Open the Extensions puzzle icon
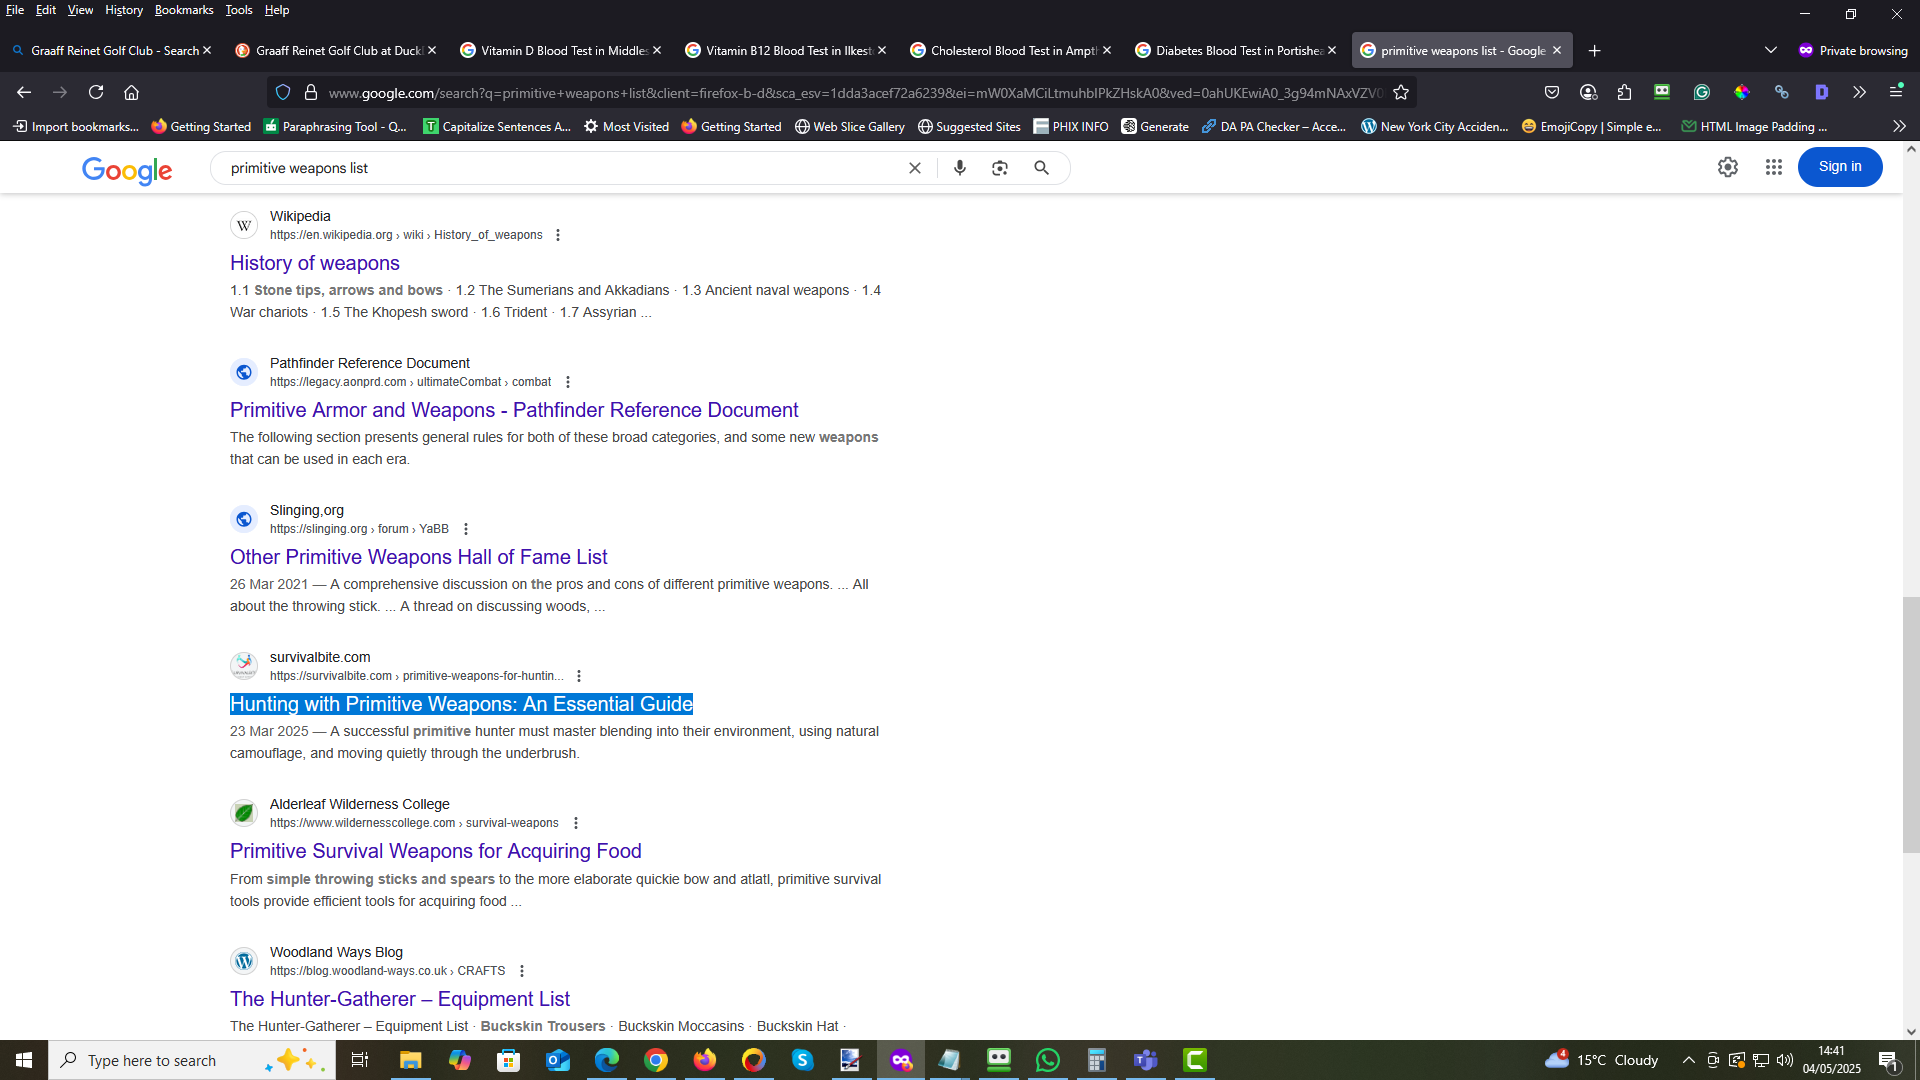The image size is (1920, 1080). (x=1624, y=92)
